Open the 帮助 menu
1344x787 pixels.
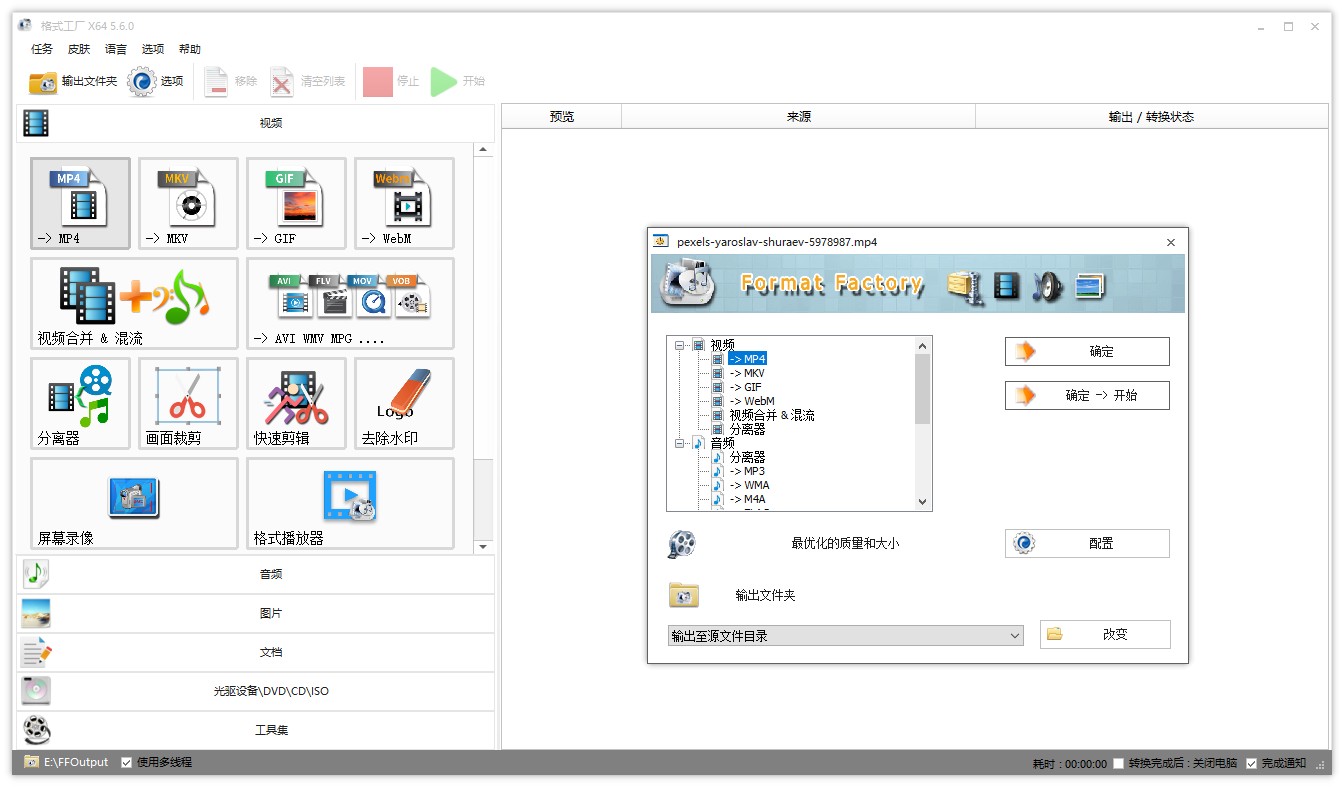pos(190,49)
